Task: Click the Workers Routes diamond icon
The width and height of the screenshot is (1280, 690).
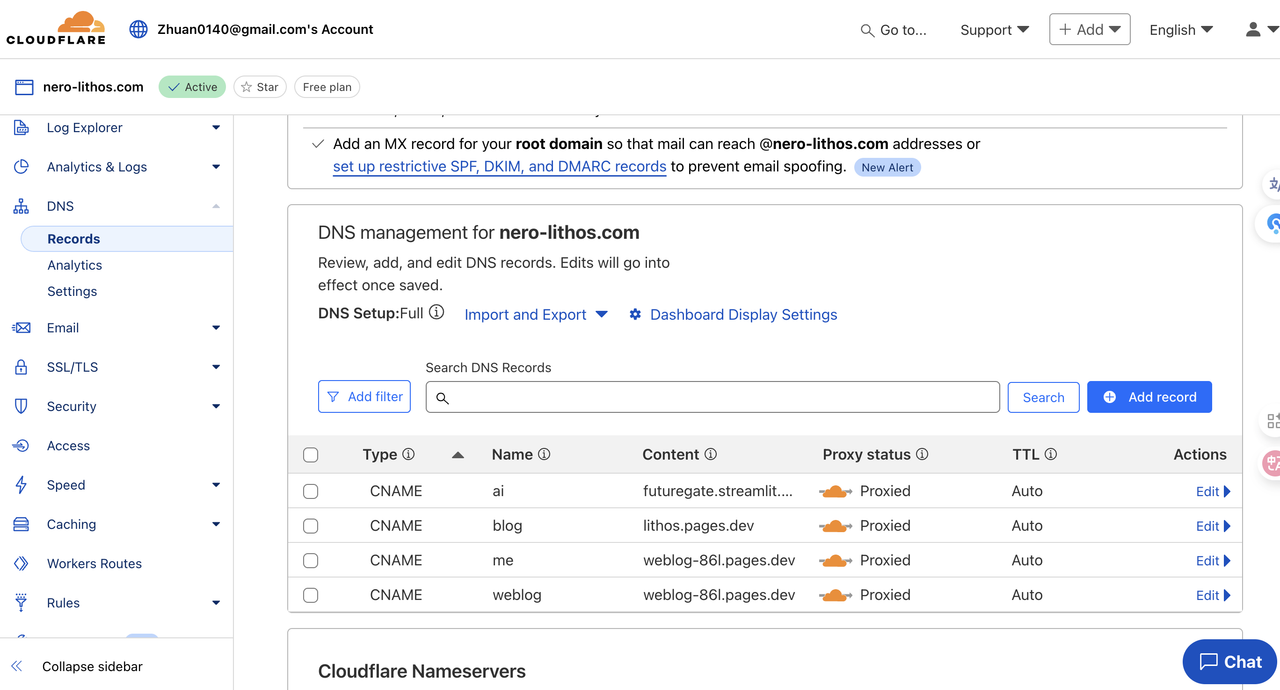Action: (x=21, y=564)
